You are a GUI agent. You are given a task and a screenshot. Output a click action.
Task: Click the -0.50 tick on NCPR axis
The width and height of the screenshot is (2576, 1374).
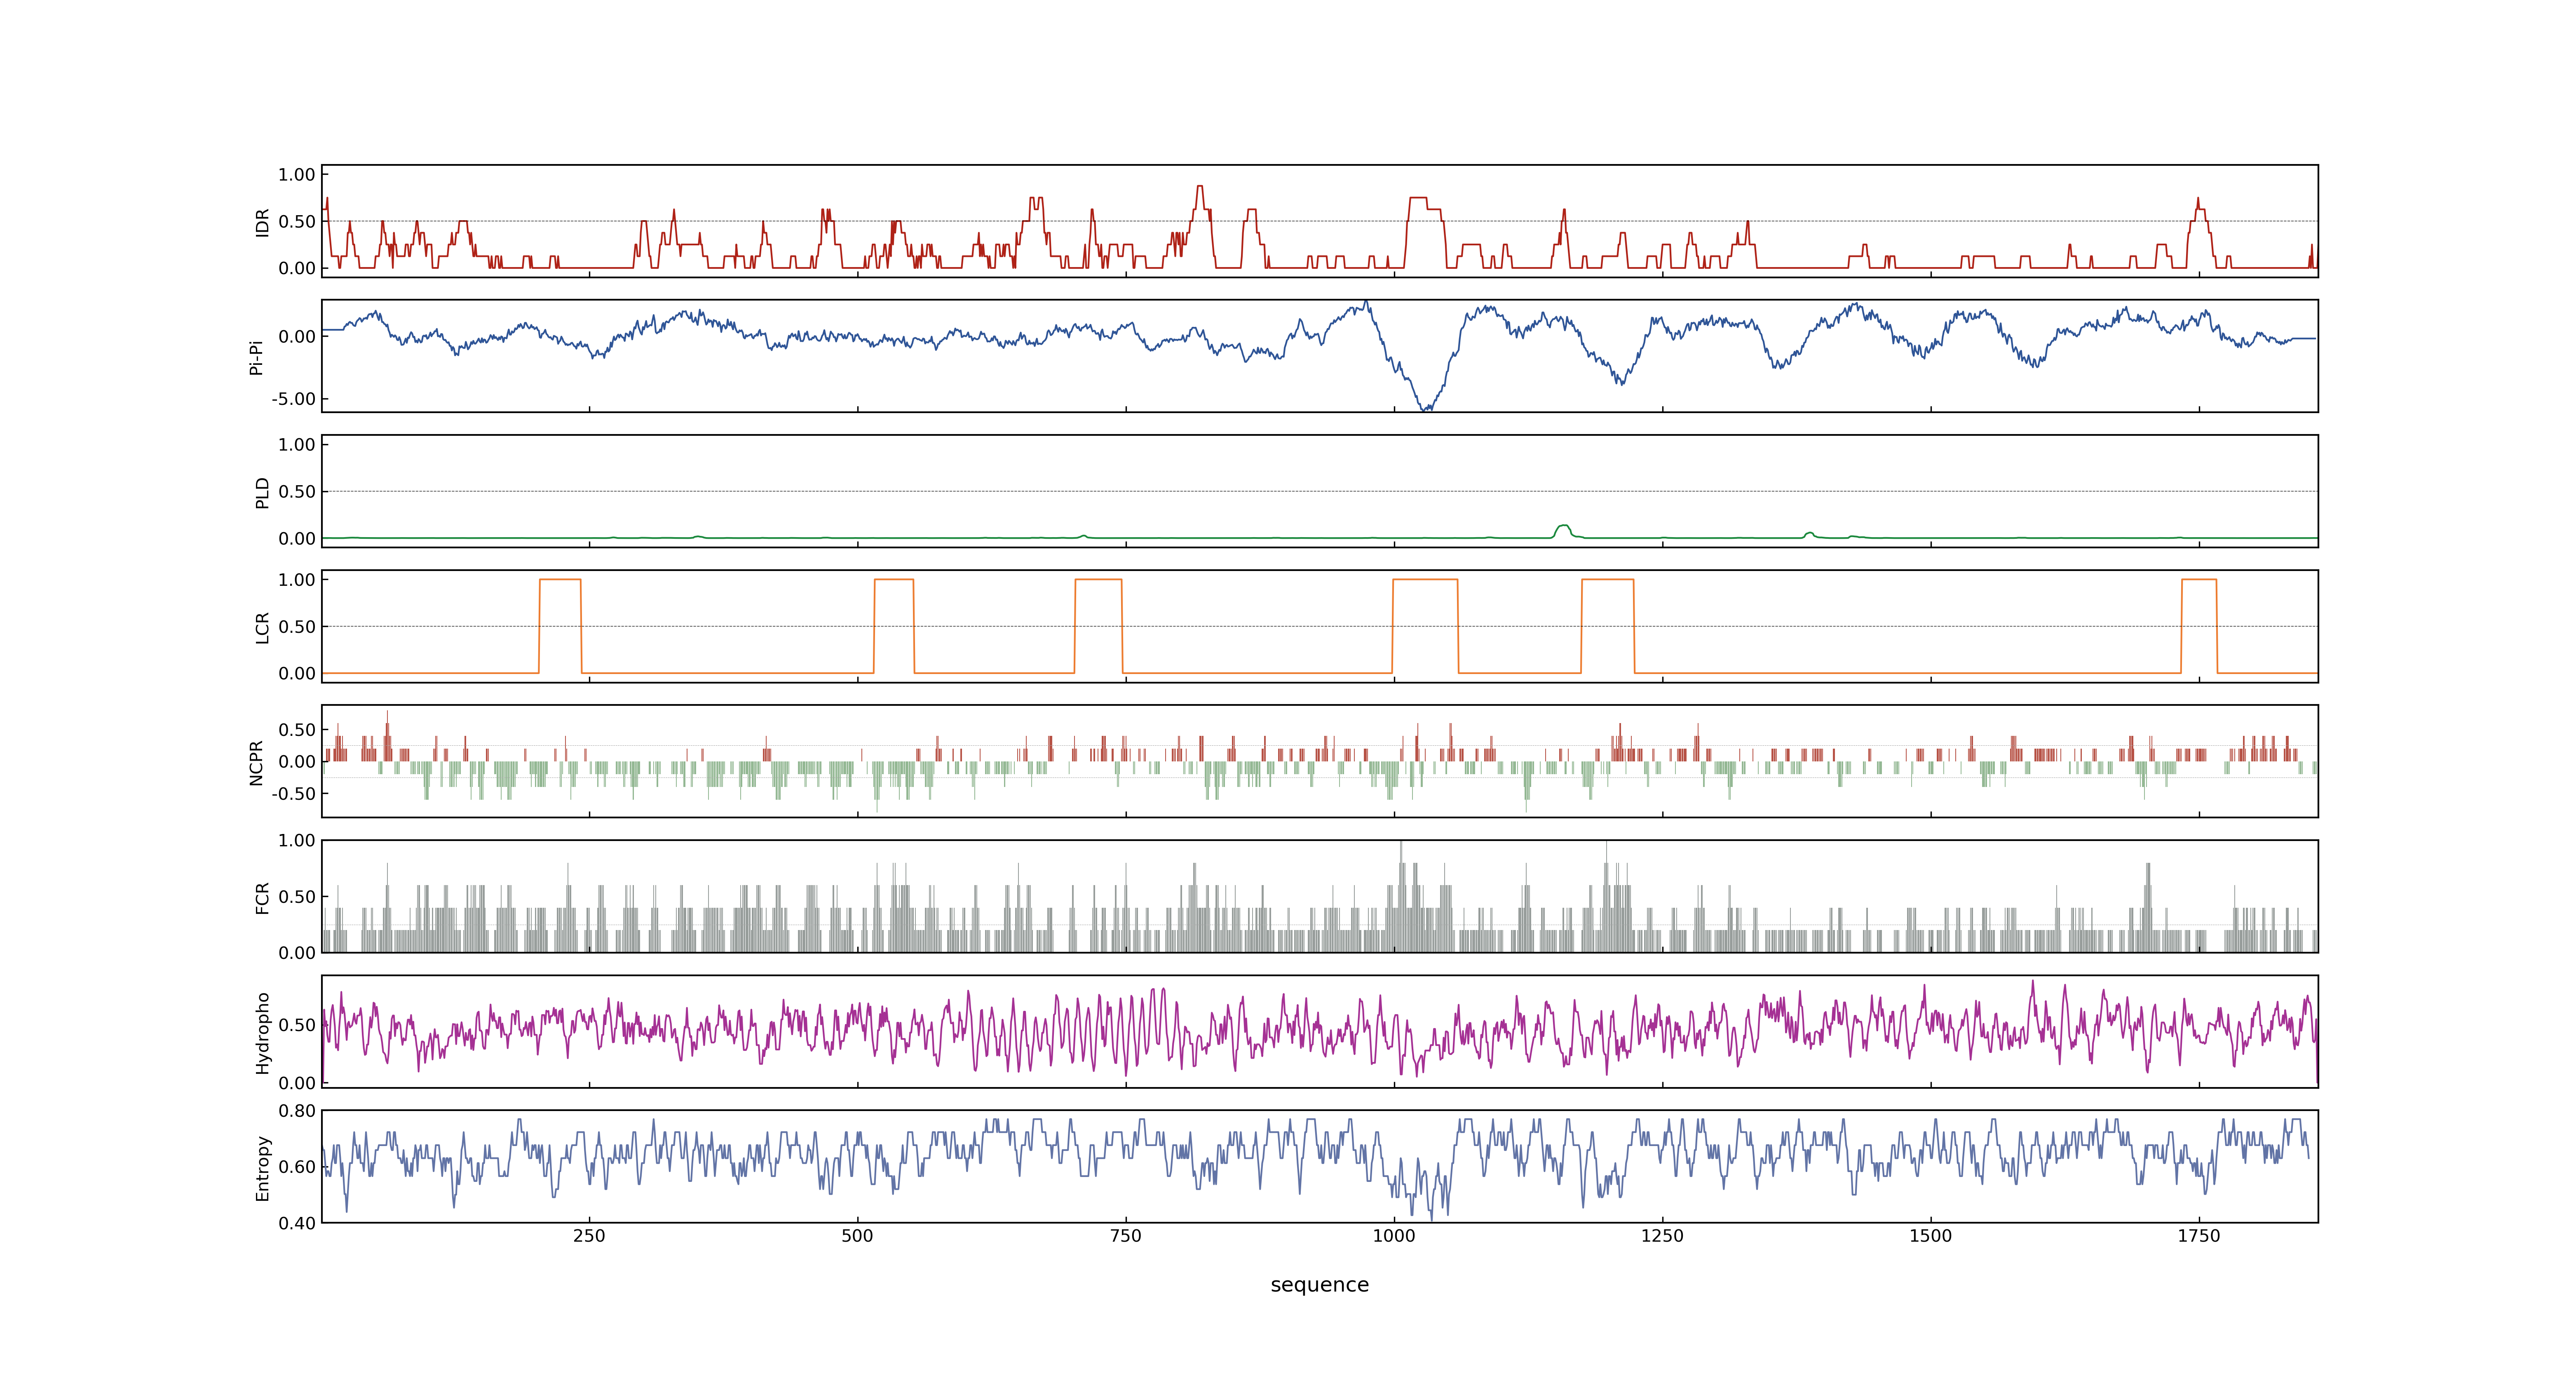pos(293,794)
